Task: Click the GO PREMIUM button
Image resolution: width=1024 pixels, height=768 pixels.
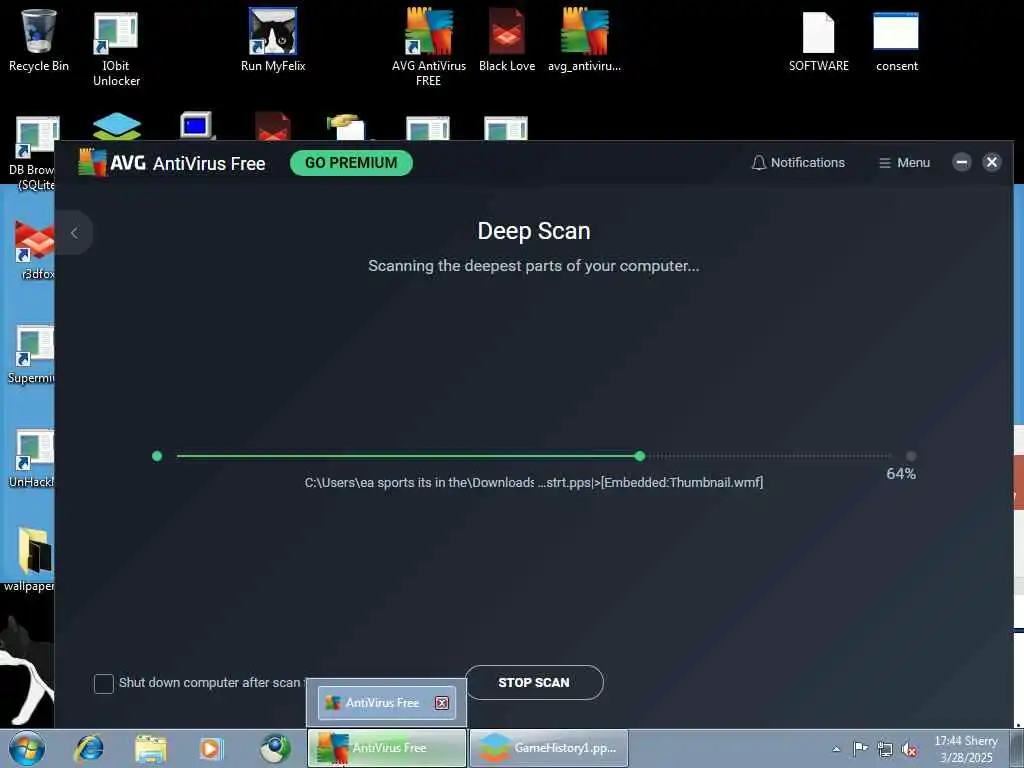Action: coord(351,163)
